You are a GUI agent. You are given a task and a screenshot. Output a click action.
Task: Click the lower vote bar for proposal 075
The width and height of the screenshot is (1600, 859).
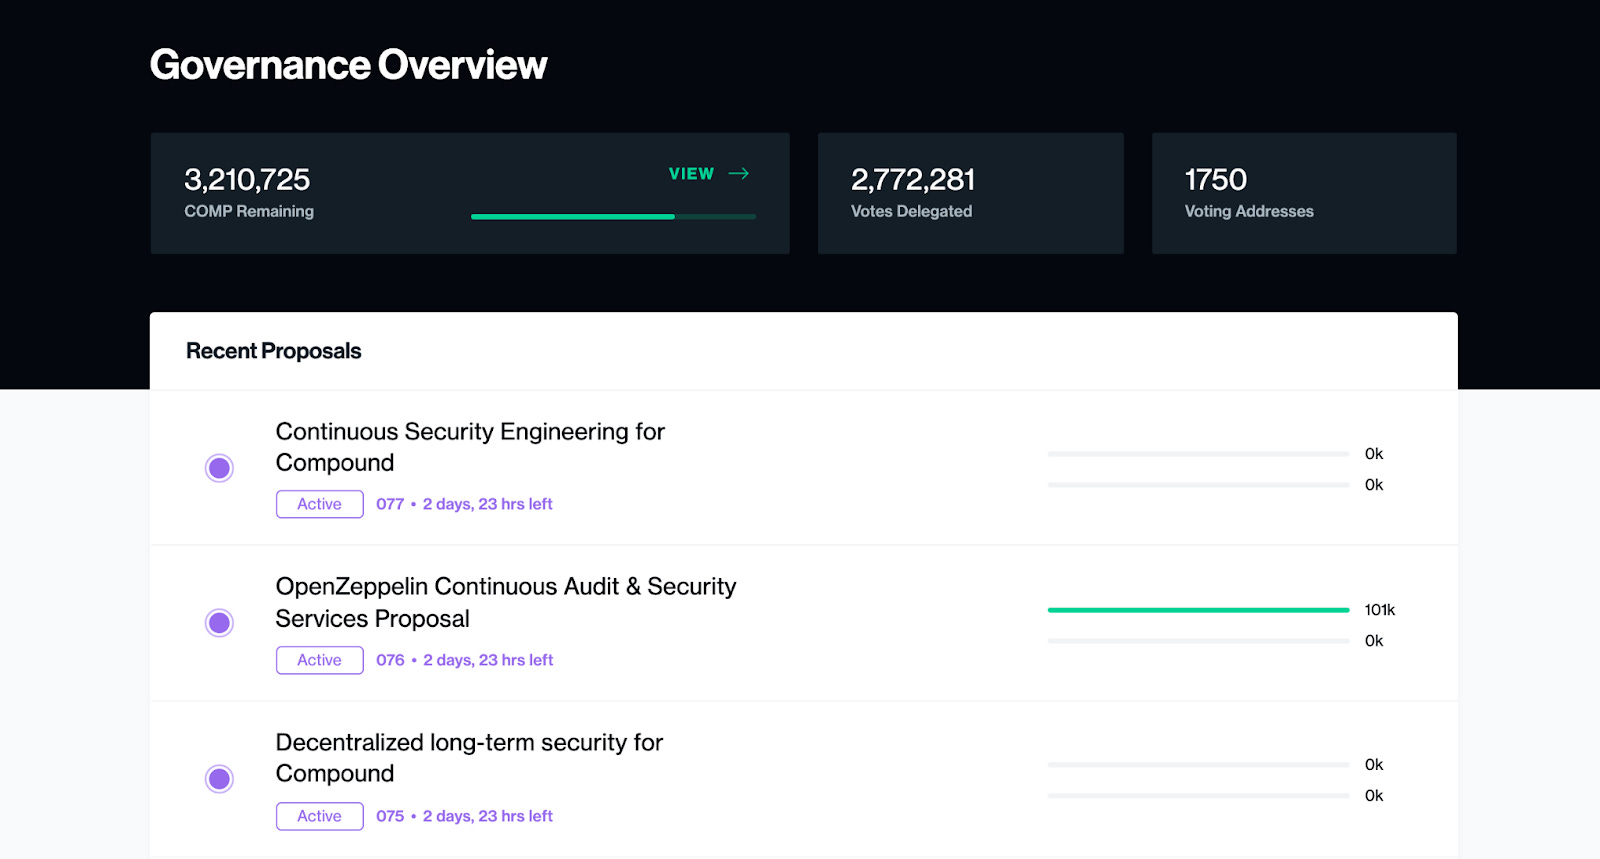coord(1199,796)
